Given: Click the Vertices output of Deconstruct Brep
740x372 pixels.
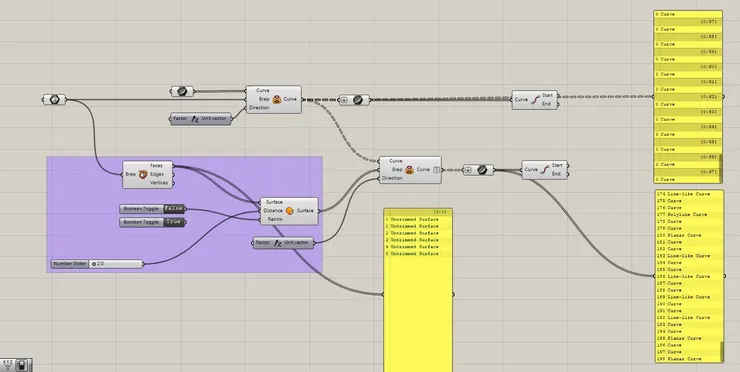Looking at the screenshot, I should click(x=159, y=183).
